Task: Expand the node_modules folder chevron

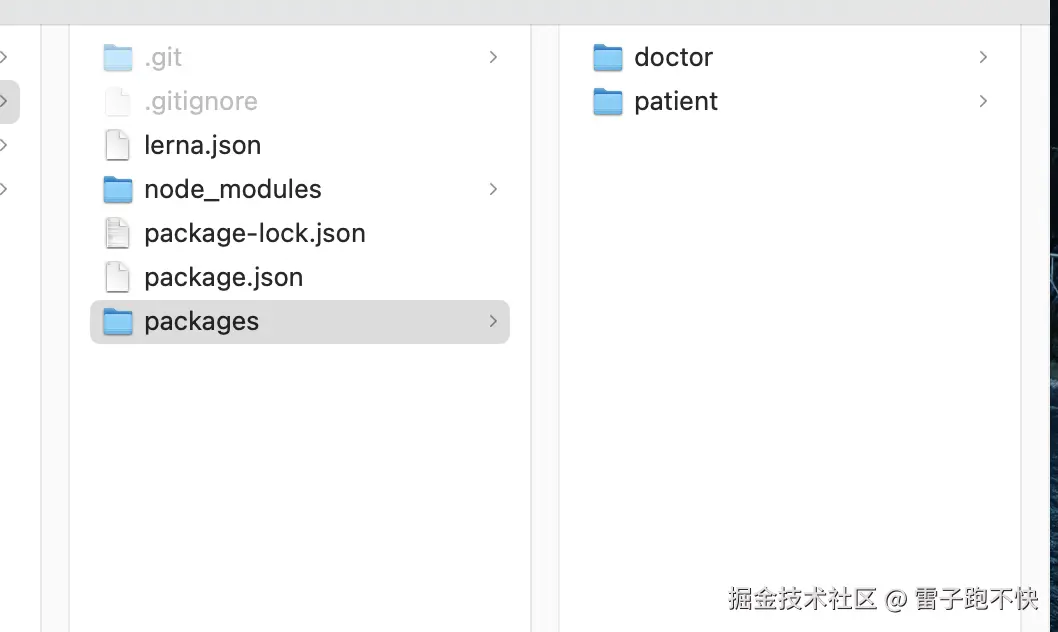Action: coord(492,189)
